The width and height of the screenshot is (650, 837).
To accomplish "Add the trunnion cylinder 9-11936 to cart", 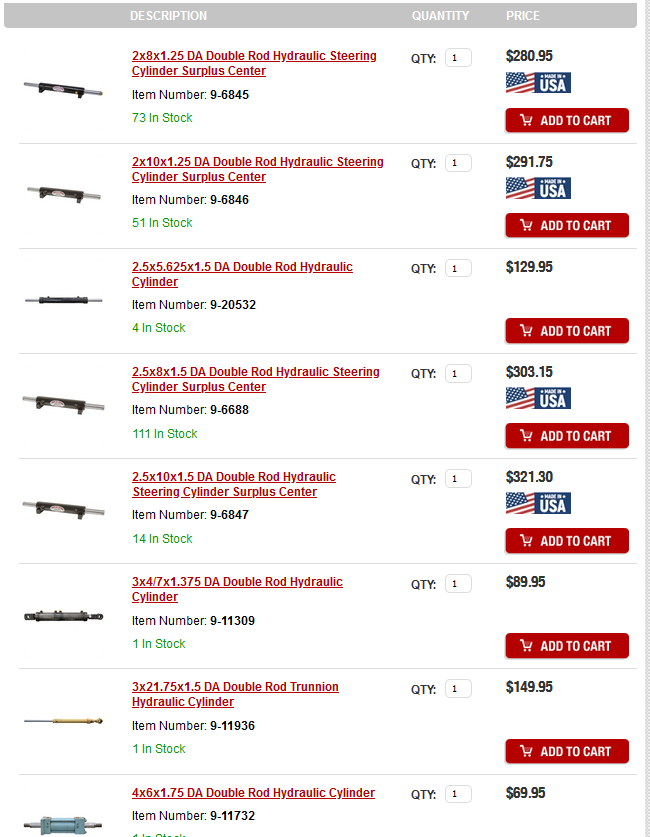I will click(x=567, y=751).
